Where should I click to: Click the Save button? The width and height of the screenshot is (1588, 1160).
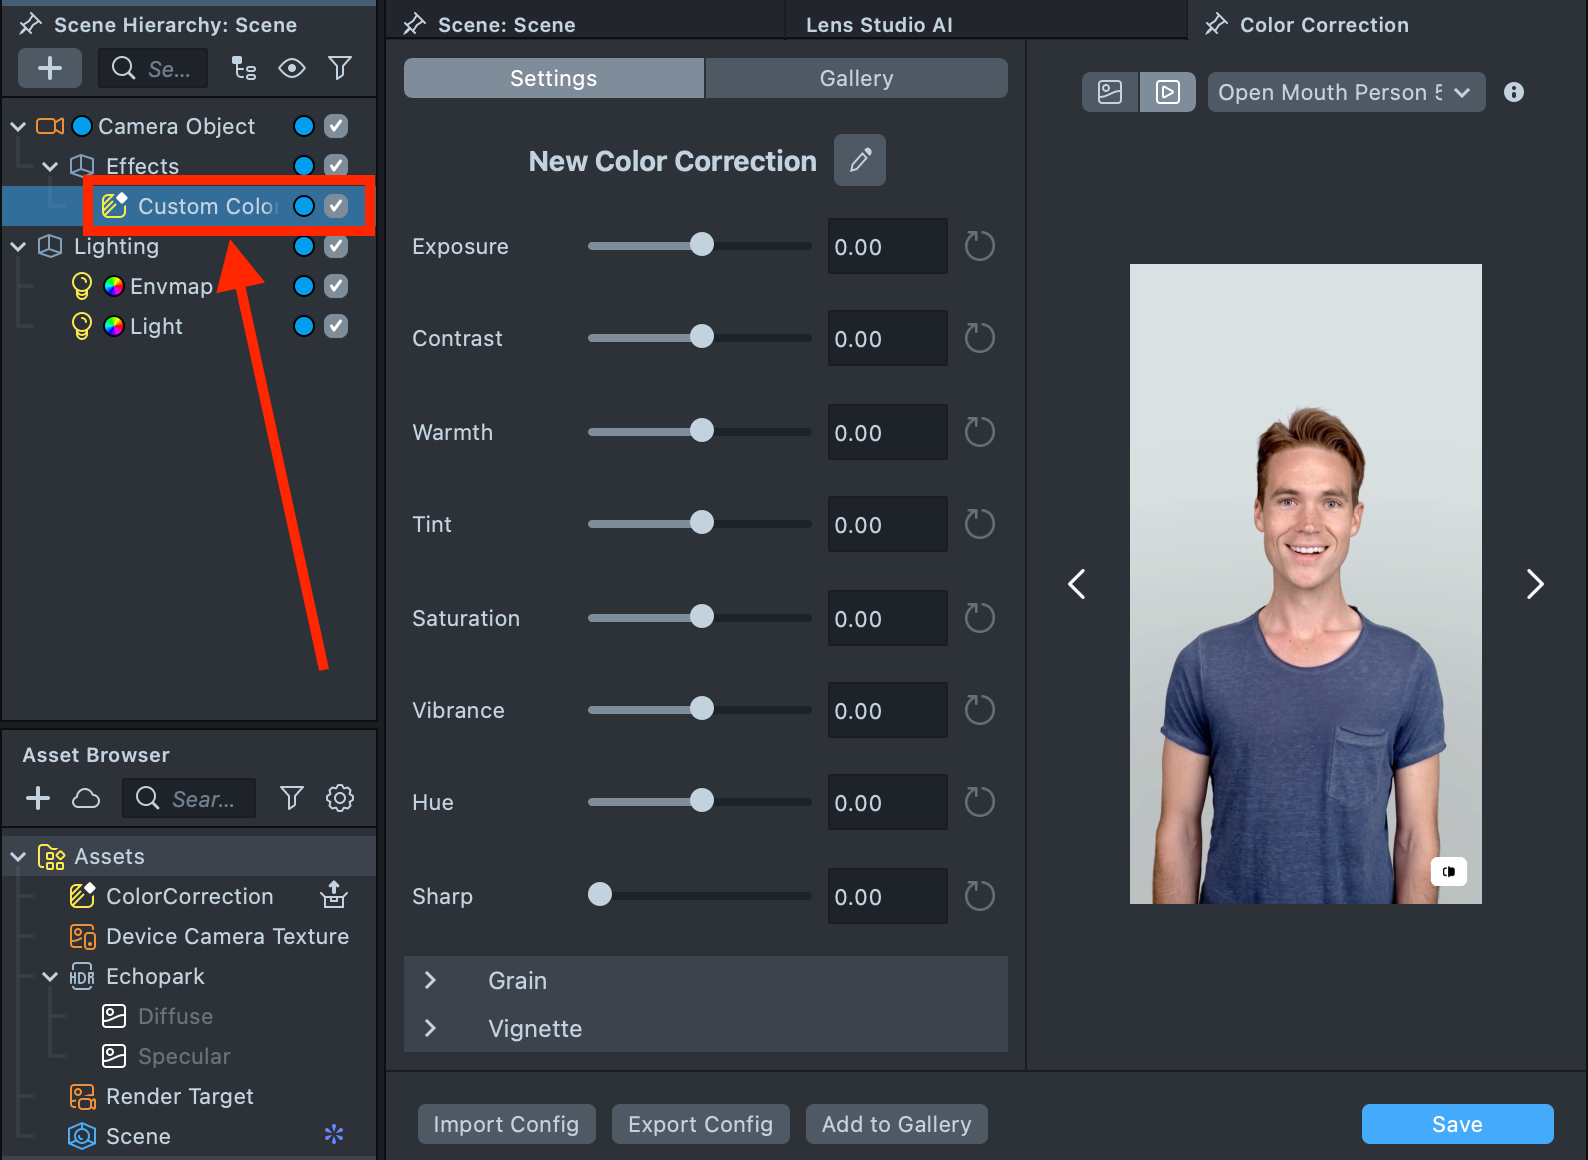[1457, 1124]
